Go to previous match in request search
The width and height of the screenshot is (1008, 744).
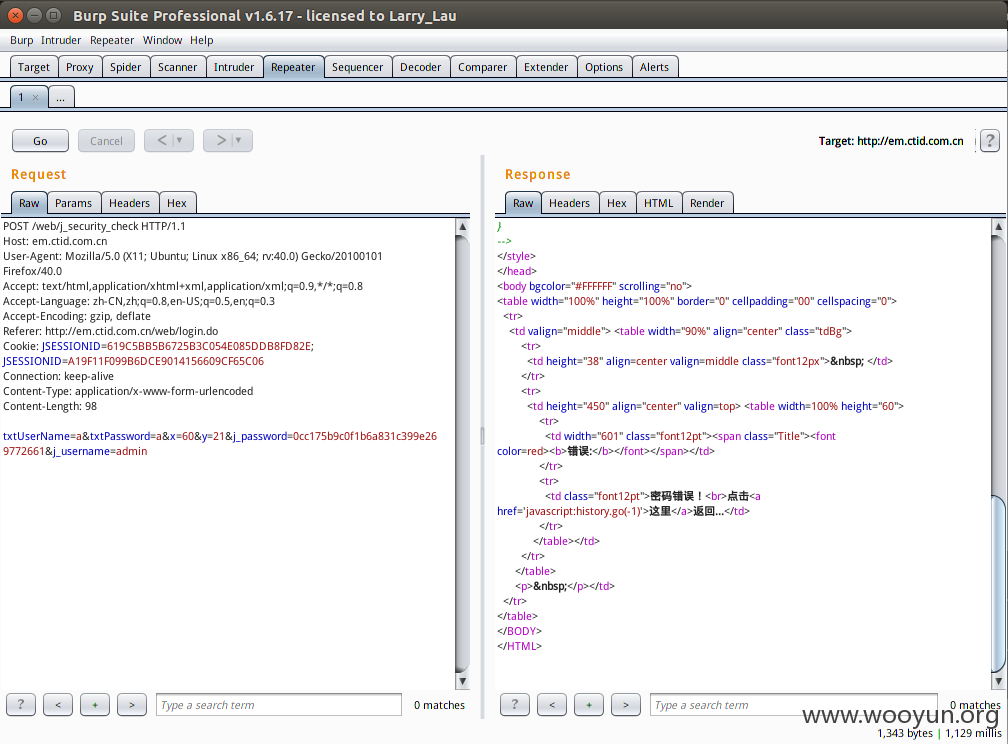(58, 705)
